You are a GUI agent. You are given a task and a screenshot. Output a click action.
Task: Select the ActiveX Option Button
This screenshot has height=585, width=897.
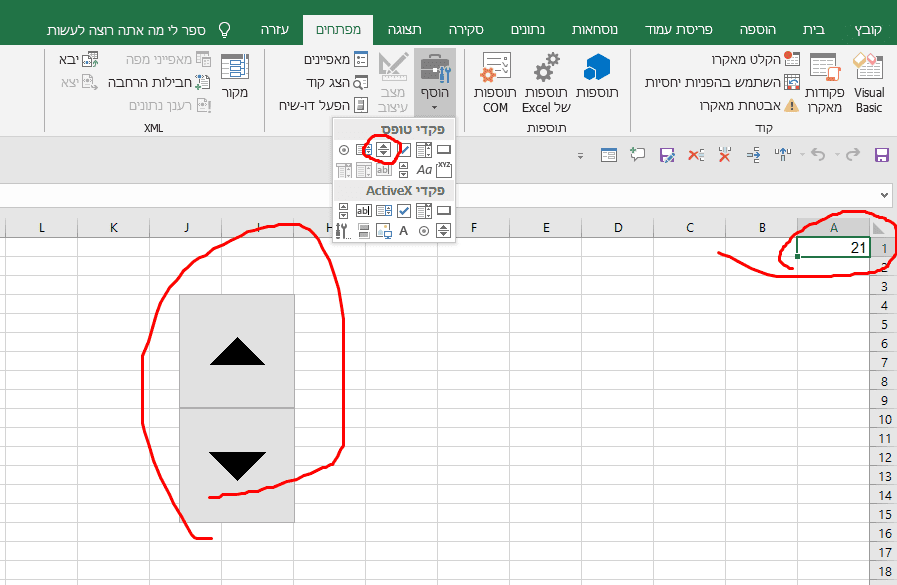tap(424, 230)
